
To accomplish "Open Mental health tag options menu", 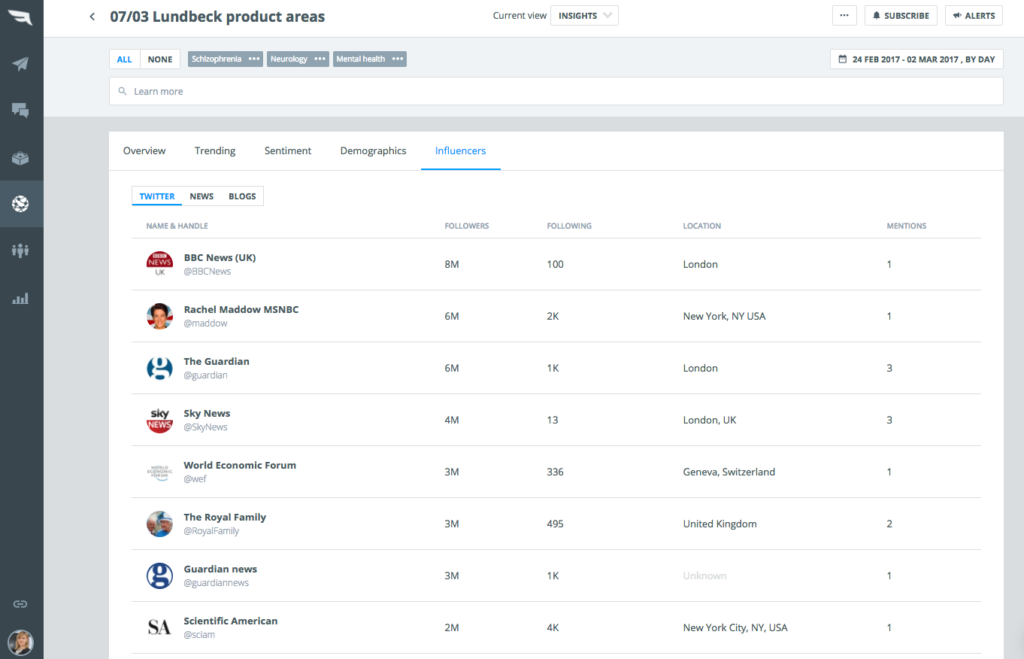I will 398,59.
